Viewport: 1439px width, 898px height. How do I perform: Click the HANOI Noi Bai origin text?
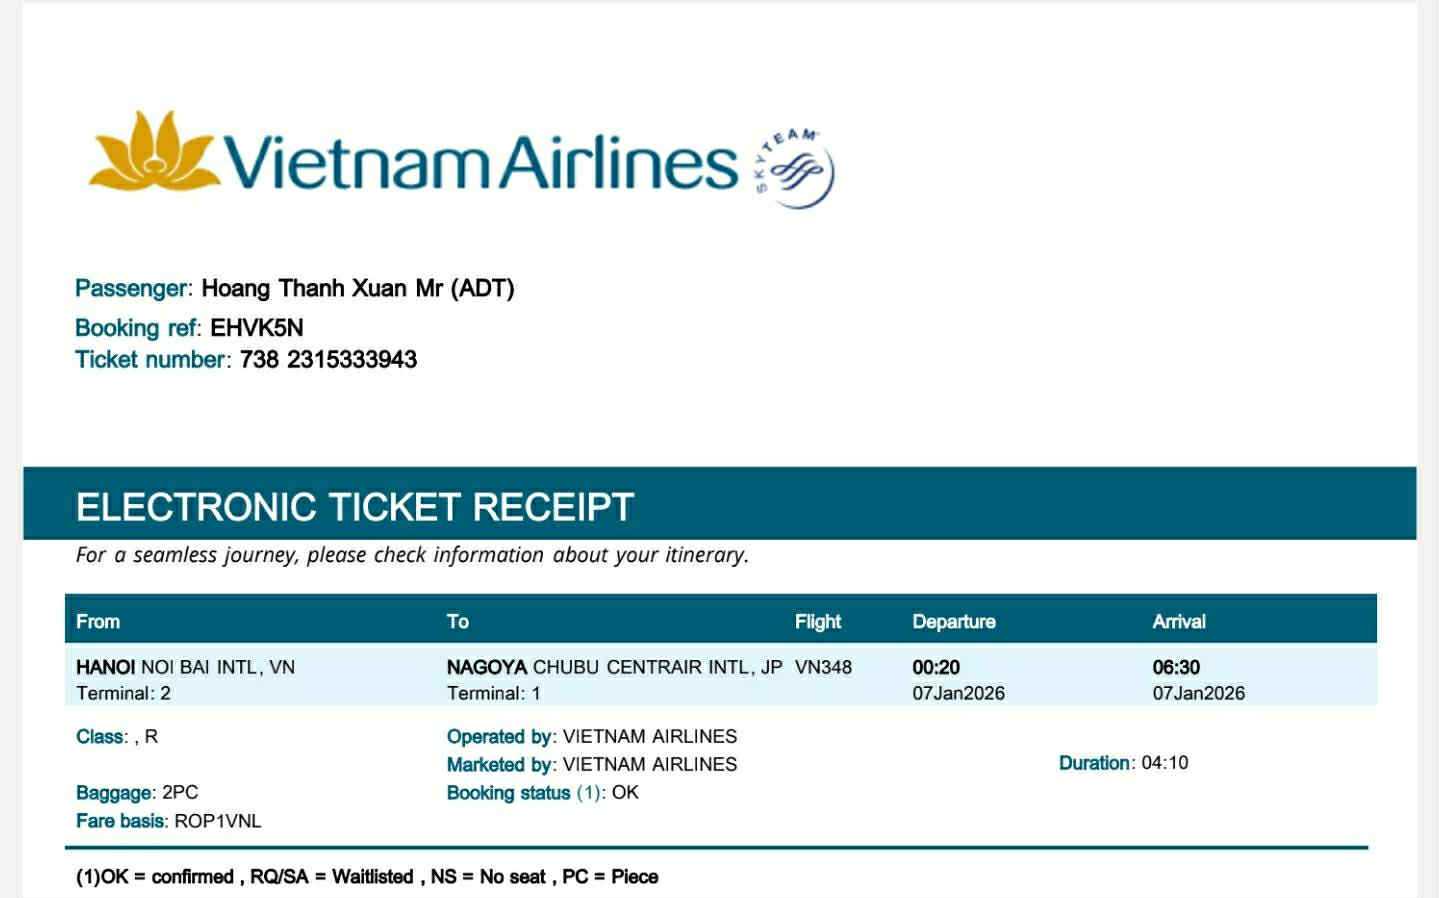[185, 667]
